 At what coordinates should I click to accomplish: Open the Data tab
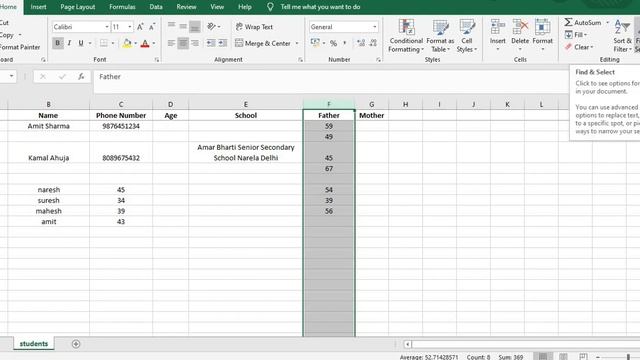pos(156,7)
